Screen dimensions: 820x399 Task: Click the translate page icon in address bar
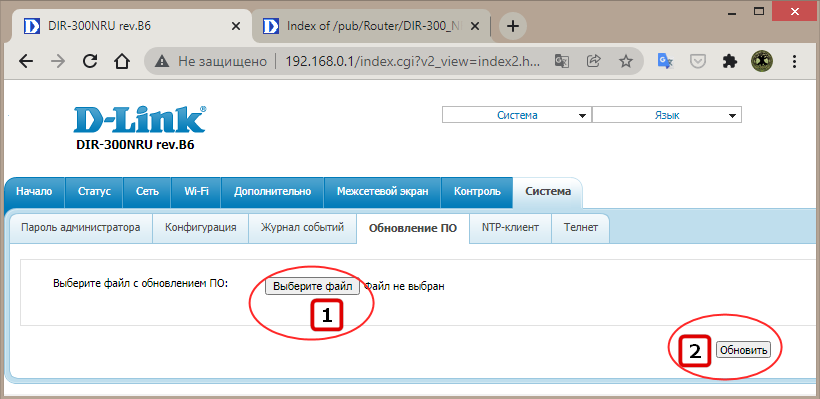[x=562, y=62]
